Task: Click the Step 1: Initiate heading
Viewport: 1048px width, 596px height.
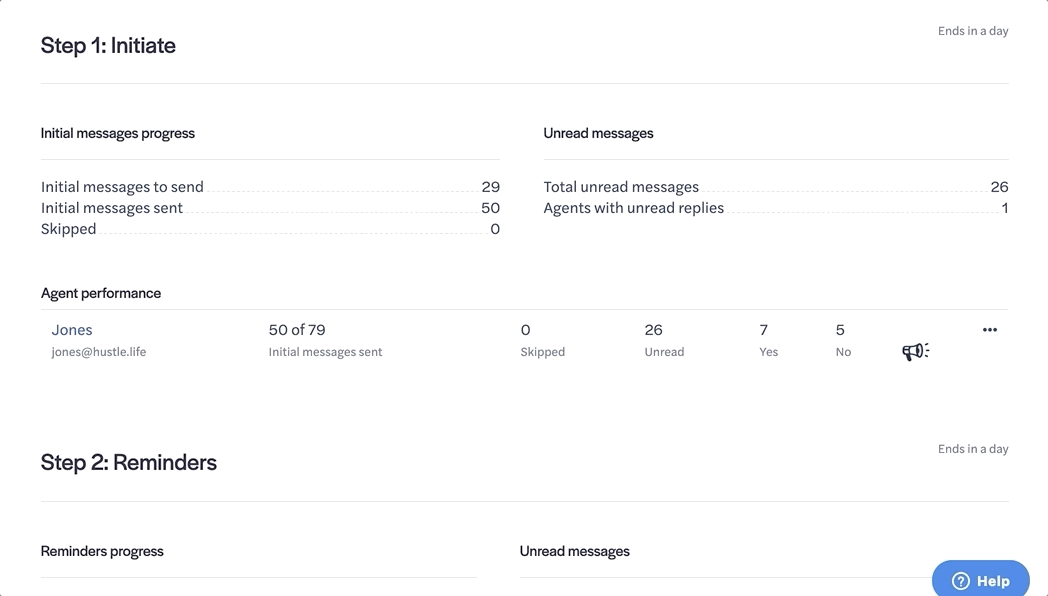Action: coord(108,45)
